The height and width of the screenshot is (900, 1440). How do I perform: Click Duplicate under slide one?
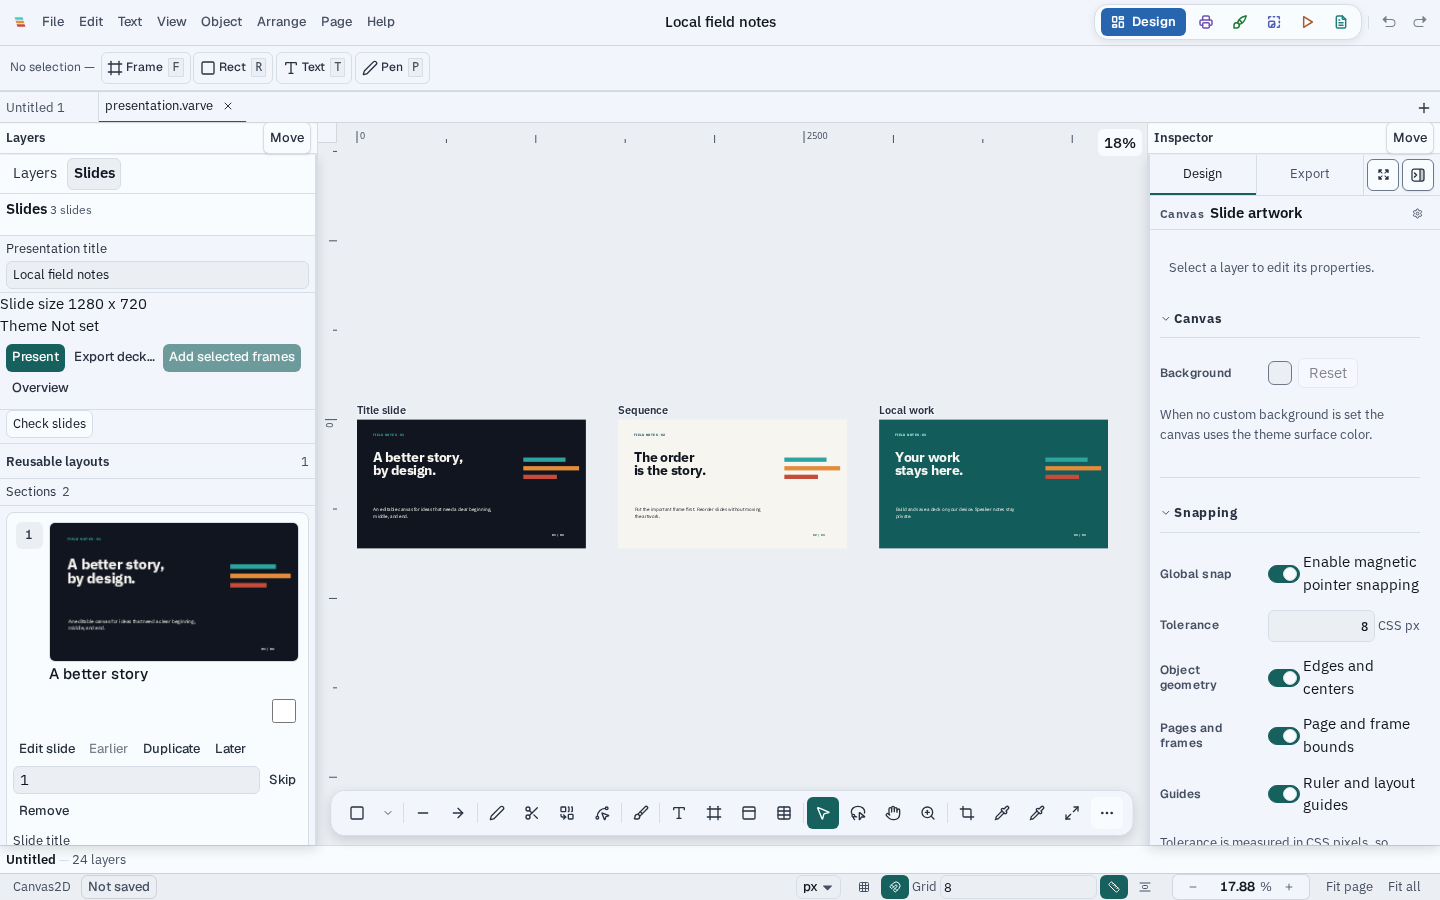172,749
